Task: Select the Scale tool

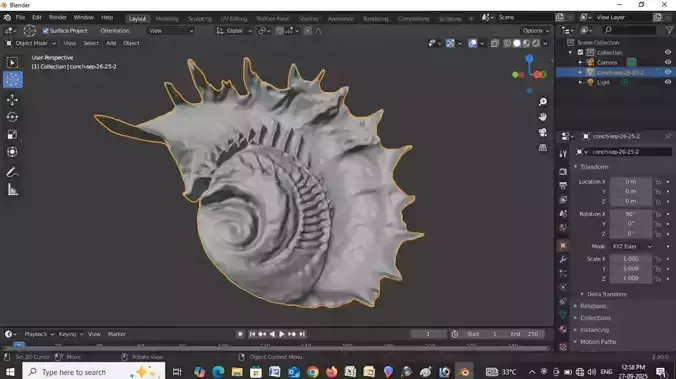Action: click(12, 135)
